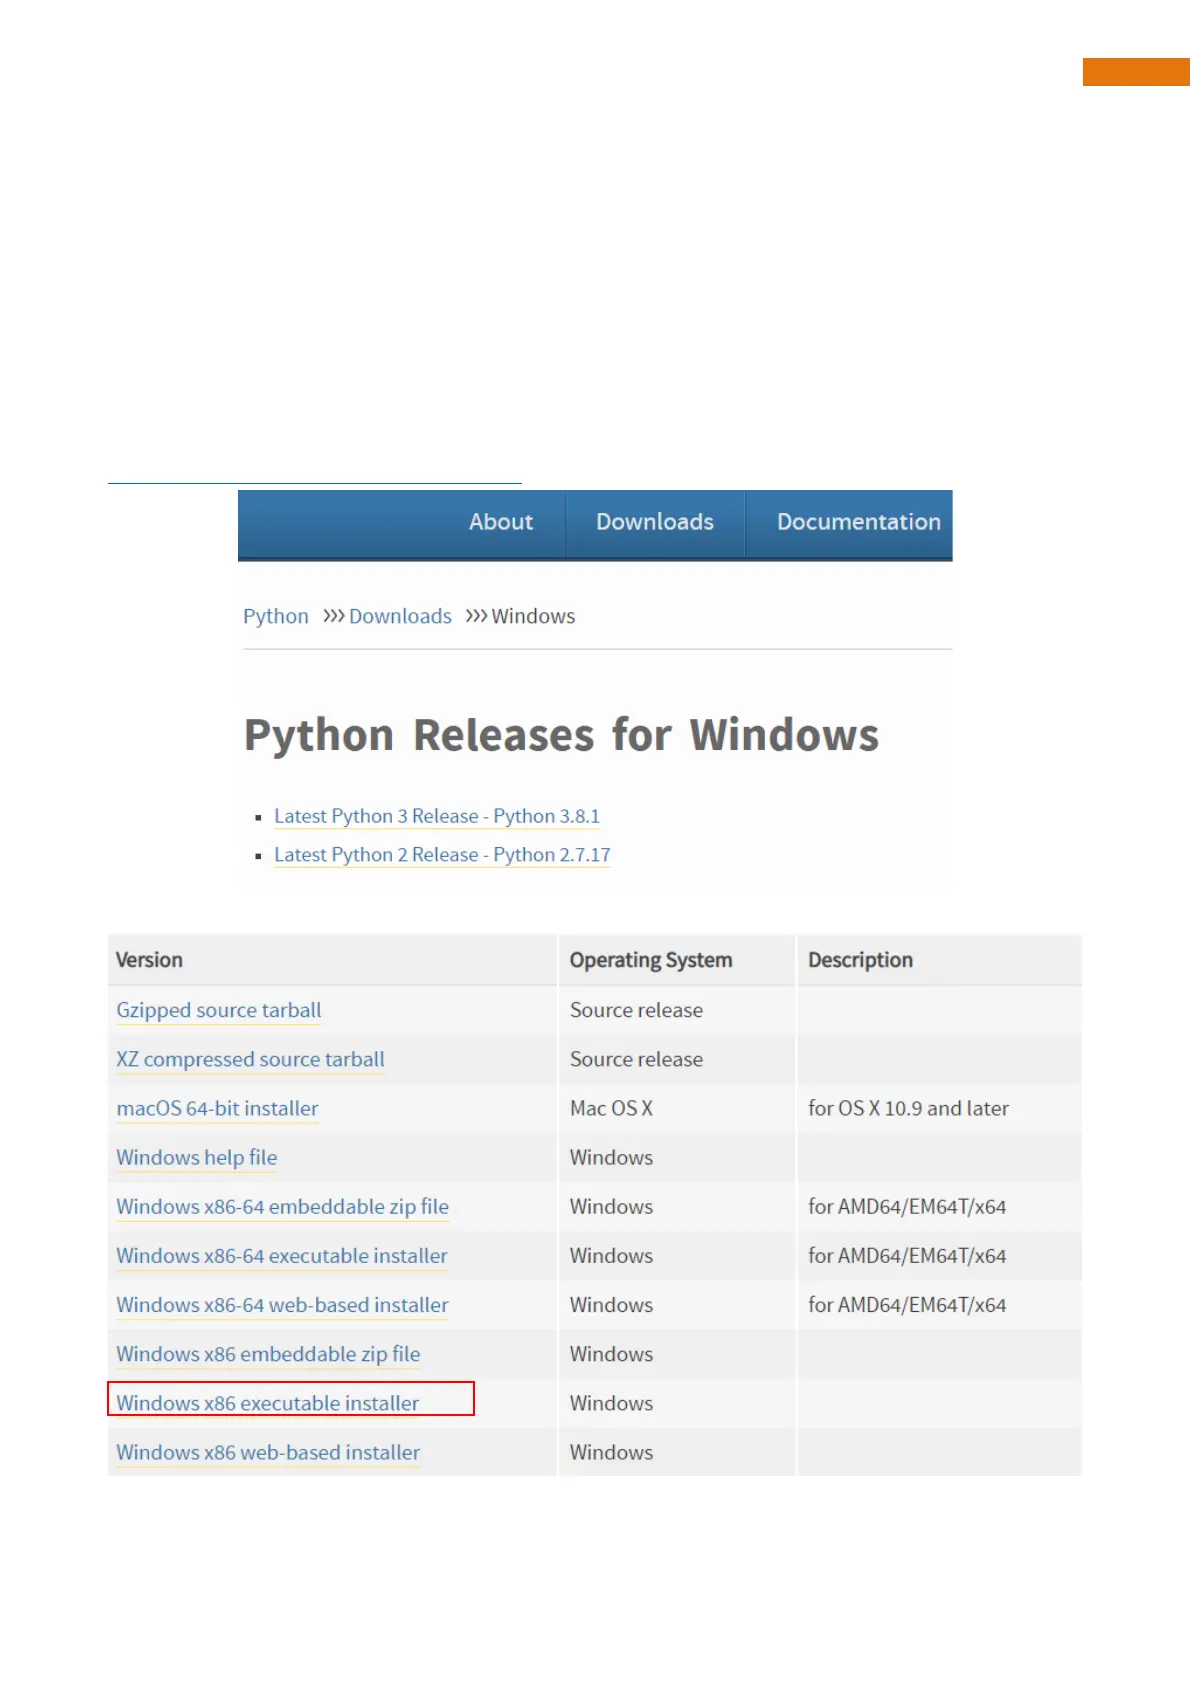This screenshot has width=1190, height=1684.
Task: Select Windows cell in x86 embeddable zip row
Action: pos(611,1354)
